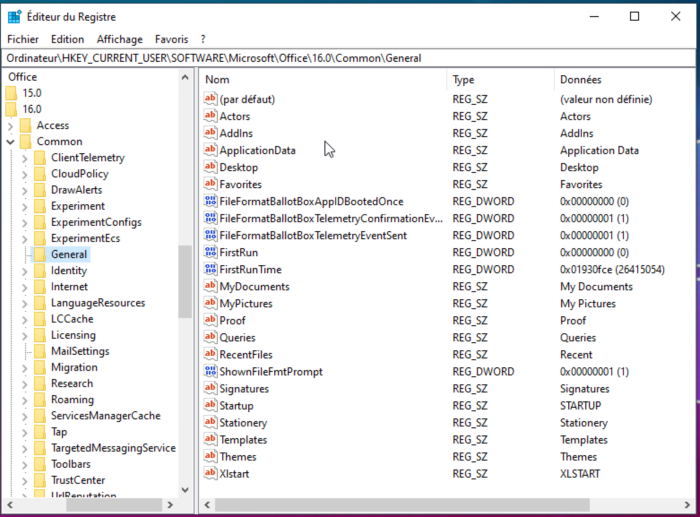Screen dimensions: 700x517
Task: Click the string icon of the Proof value
Action: pos(210,320)
